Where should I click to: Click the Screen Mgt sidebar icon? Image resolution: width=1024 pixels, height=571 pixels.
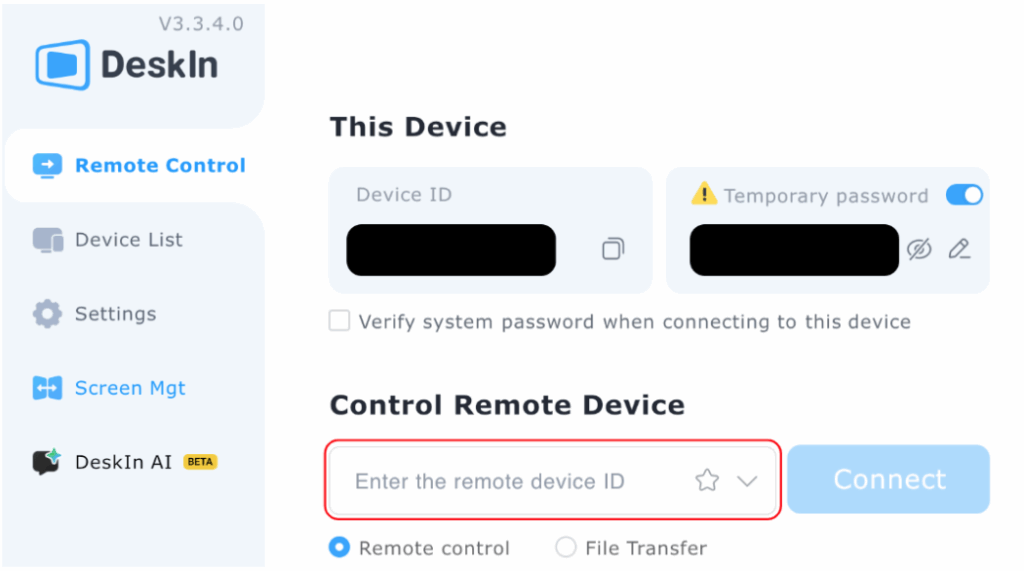(47, 388)
